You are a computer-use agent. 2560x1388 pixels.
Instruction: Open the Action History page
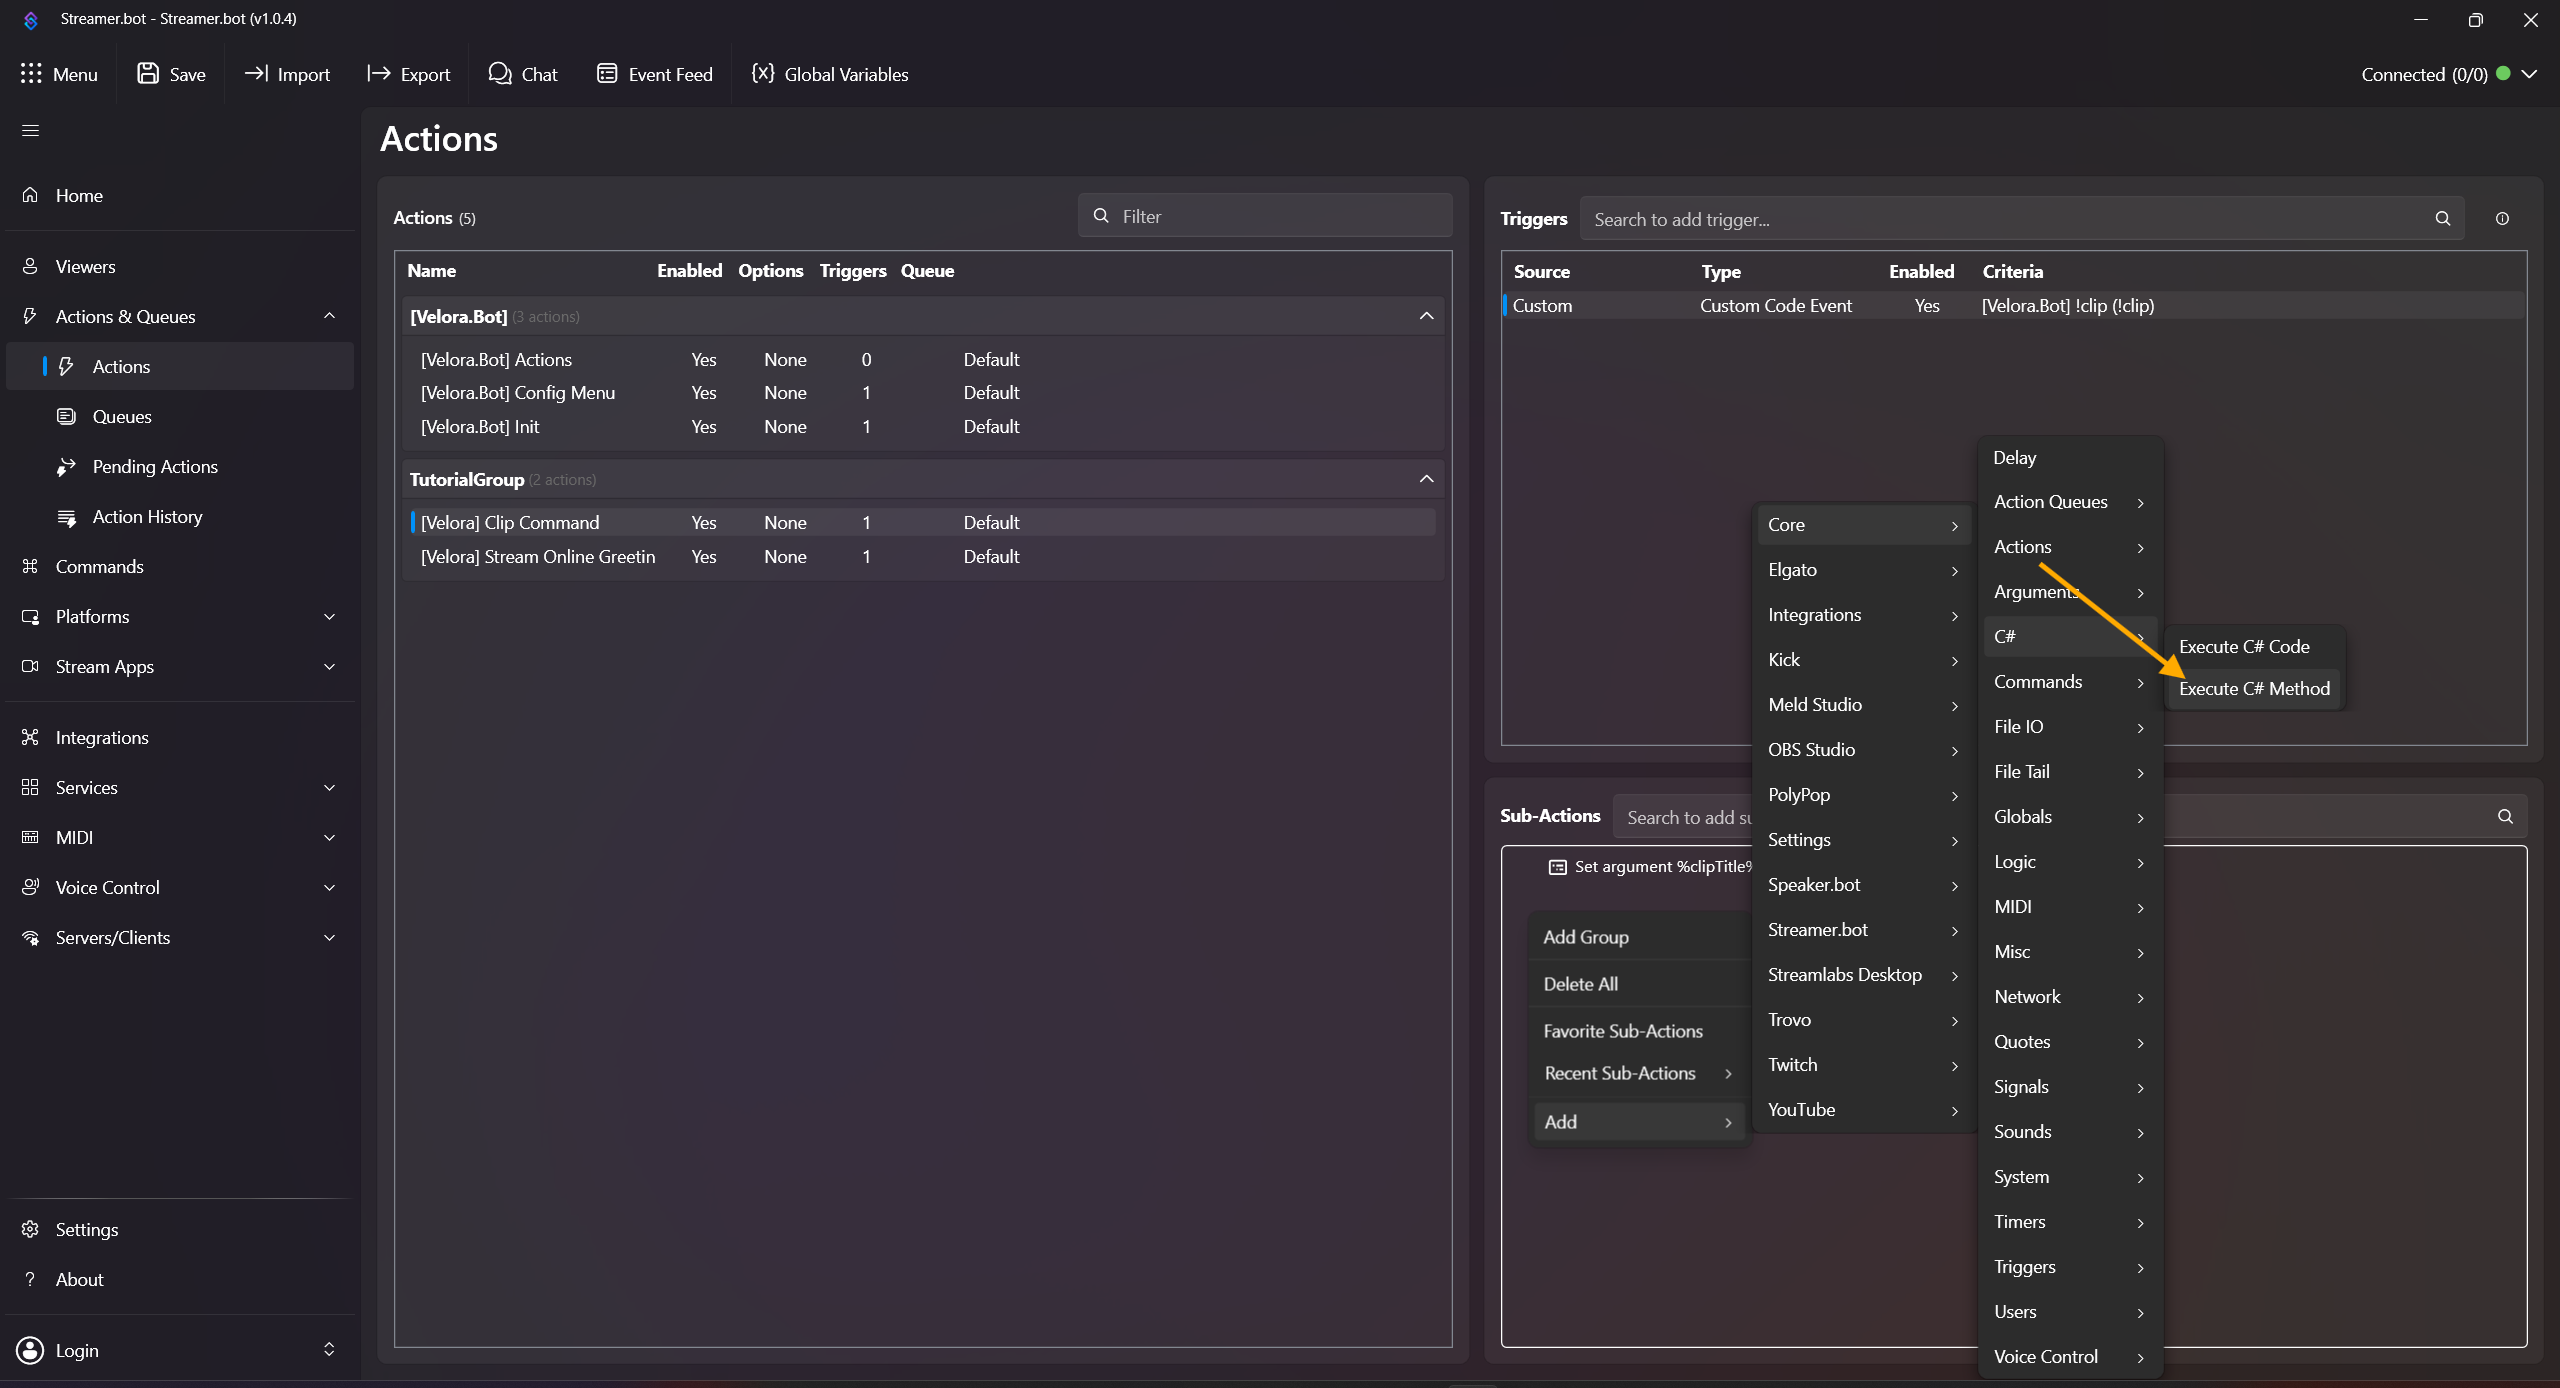(x=147, y=517)
